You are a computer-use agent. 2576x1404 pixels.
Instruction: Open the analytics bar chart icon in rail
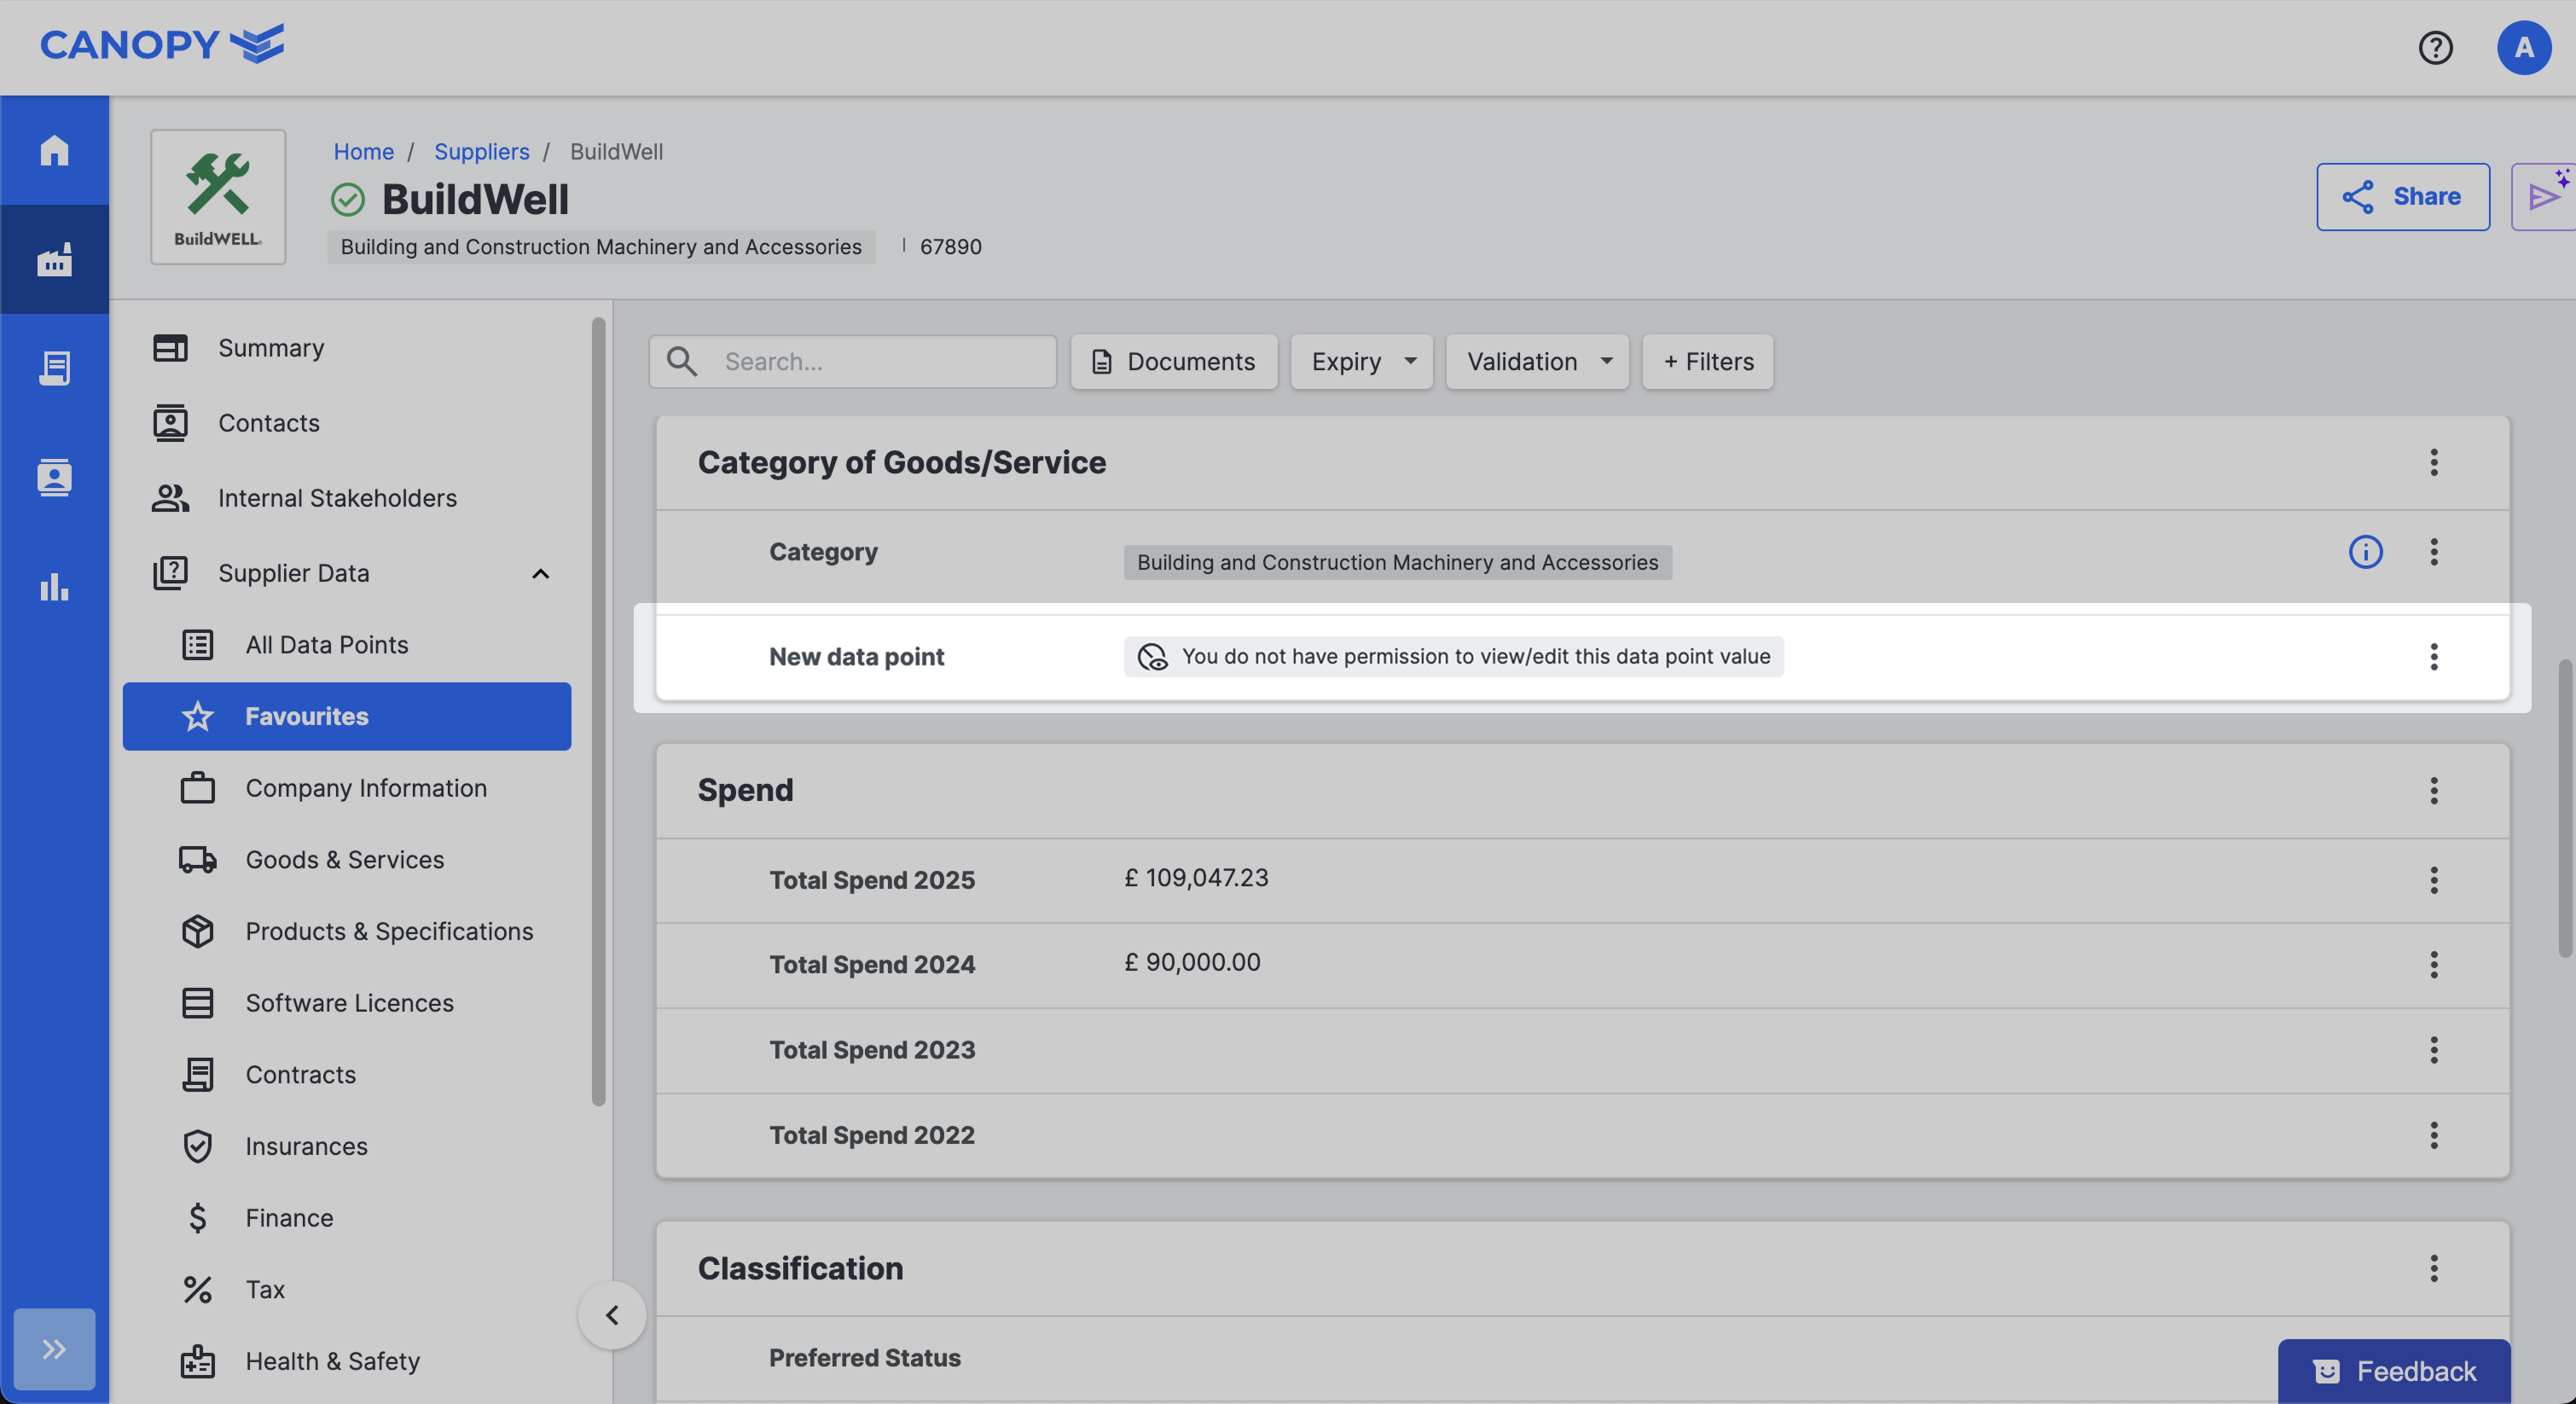(54, 587)
